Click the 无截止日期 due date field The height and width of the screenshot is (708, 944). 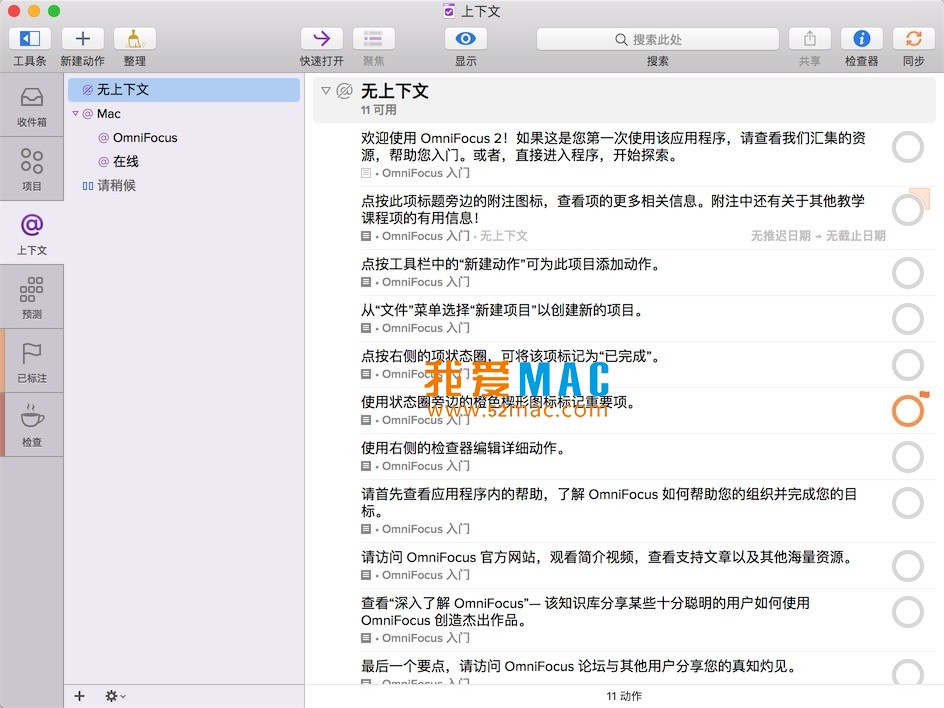tap(856, 236)
